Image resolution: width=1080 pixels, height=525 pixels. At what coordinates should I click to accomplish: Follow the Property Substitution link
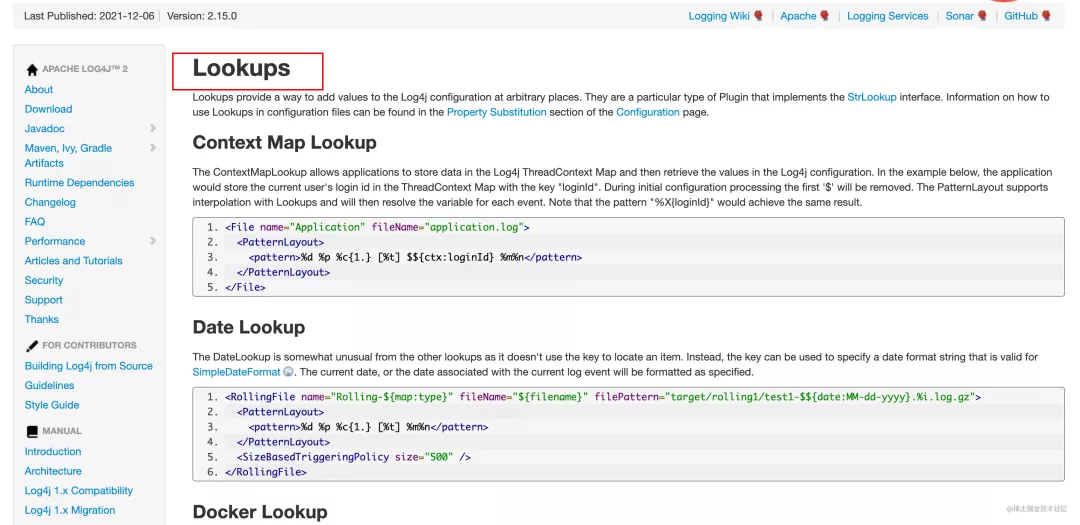[496, 112]
